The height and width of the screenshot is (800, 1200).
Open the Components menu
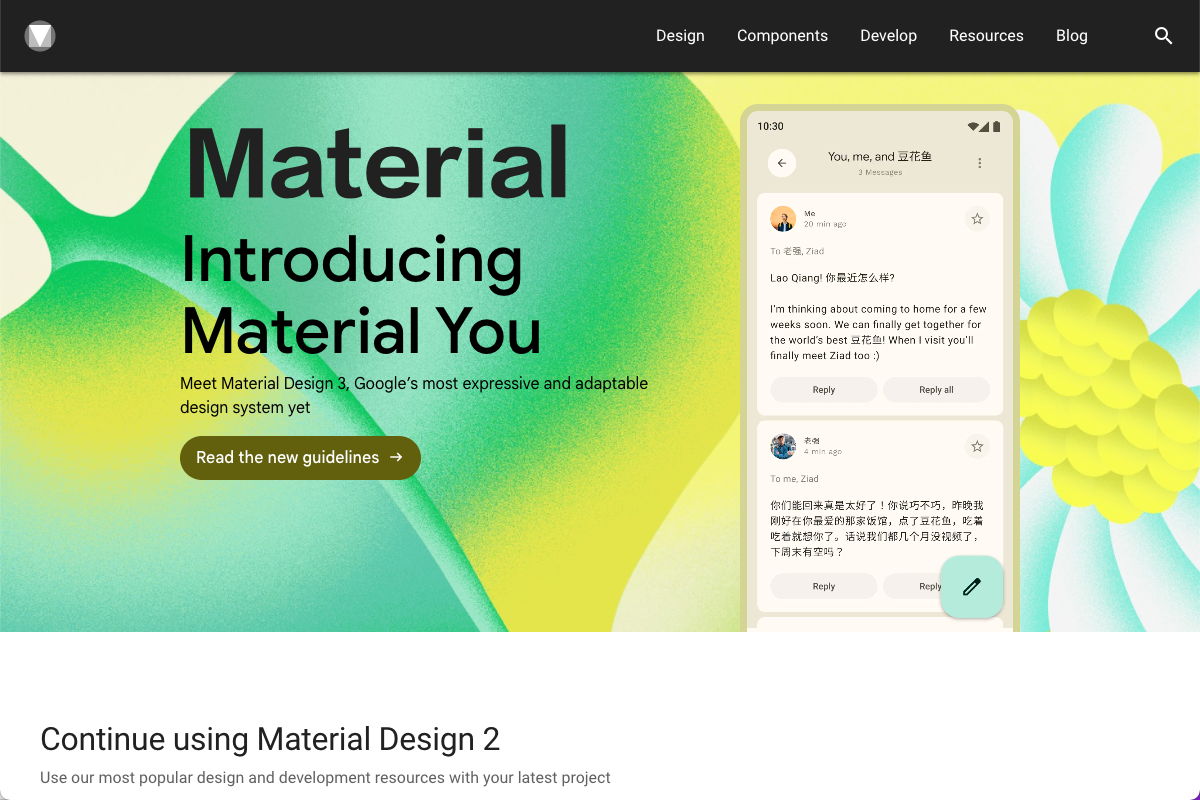[x=782, y=36]
